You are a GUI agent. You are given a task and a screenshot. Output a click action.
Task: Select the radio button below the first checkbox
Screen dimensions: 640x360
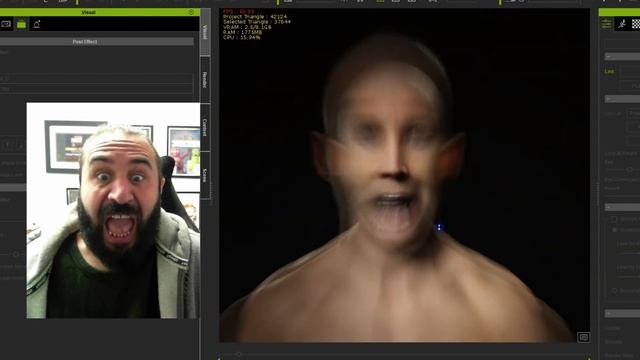pos(614,230)
